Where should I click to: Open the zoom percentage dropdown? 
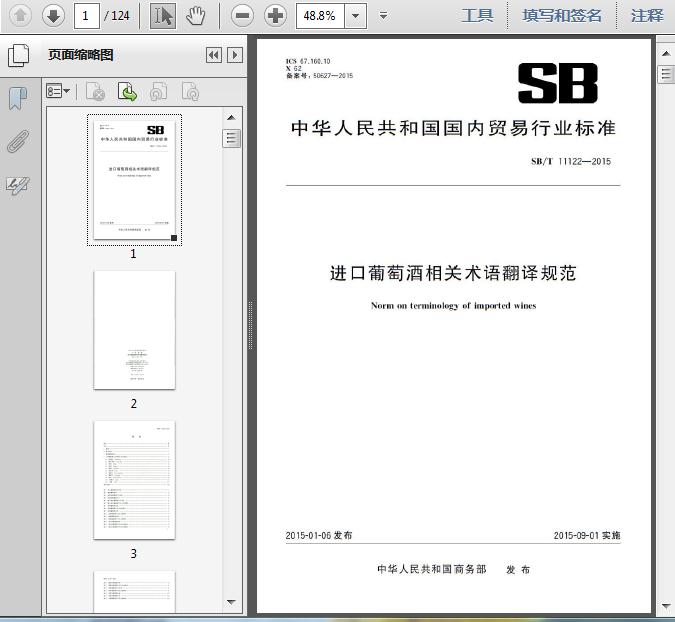tap(355, 16)
